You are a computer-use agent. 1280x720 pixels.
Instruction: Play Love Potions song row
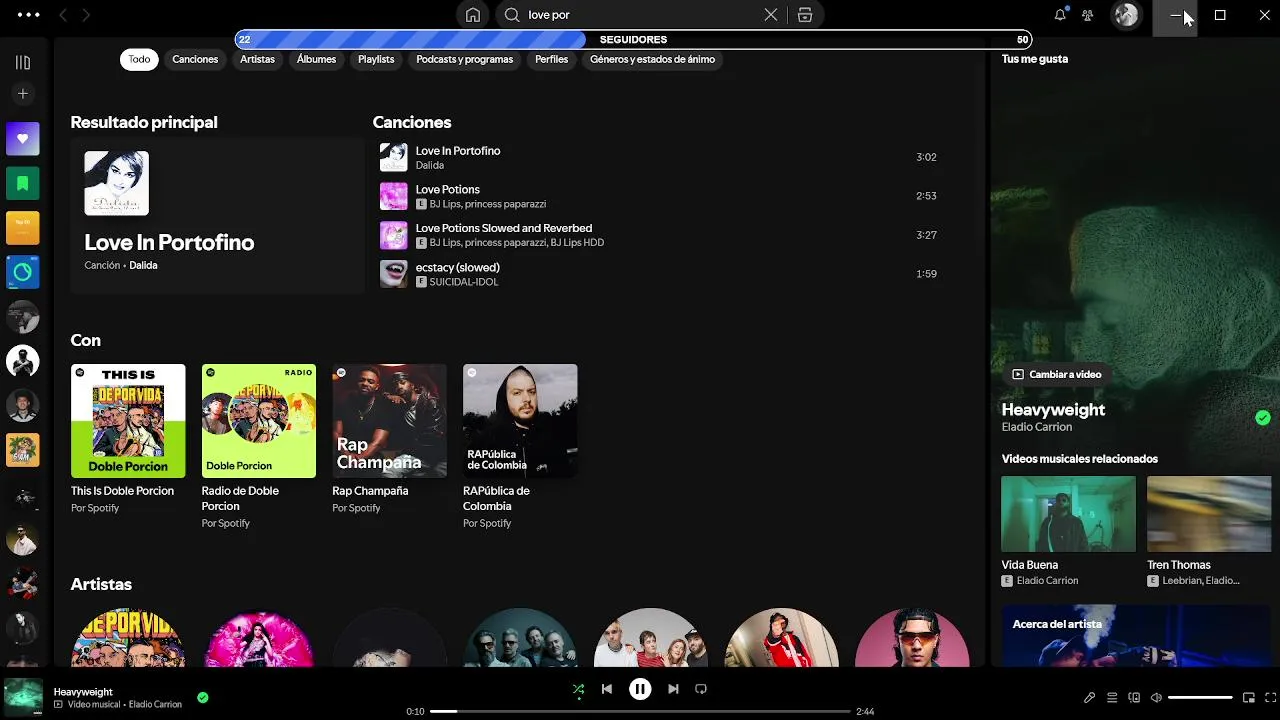(661, 196)
